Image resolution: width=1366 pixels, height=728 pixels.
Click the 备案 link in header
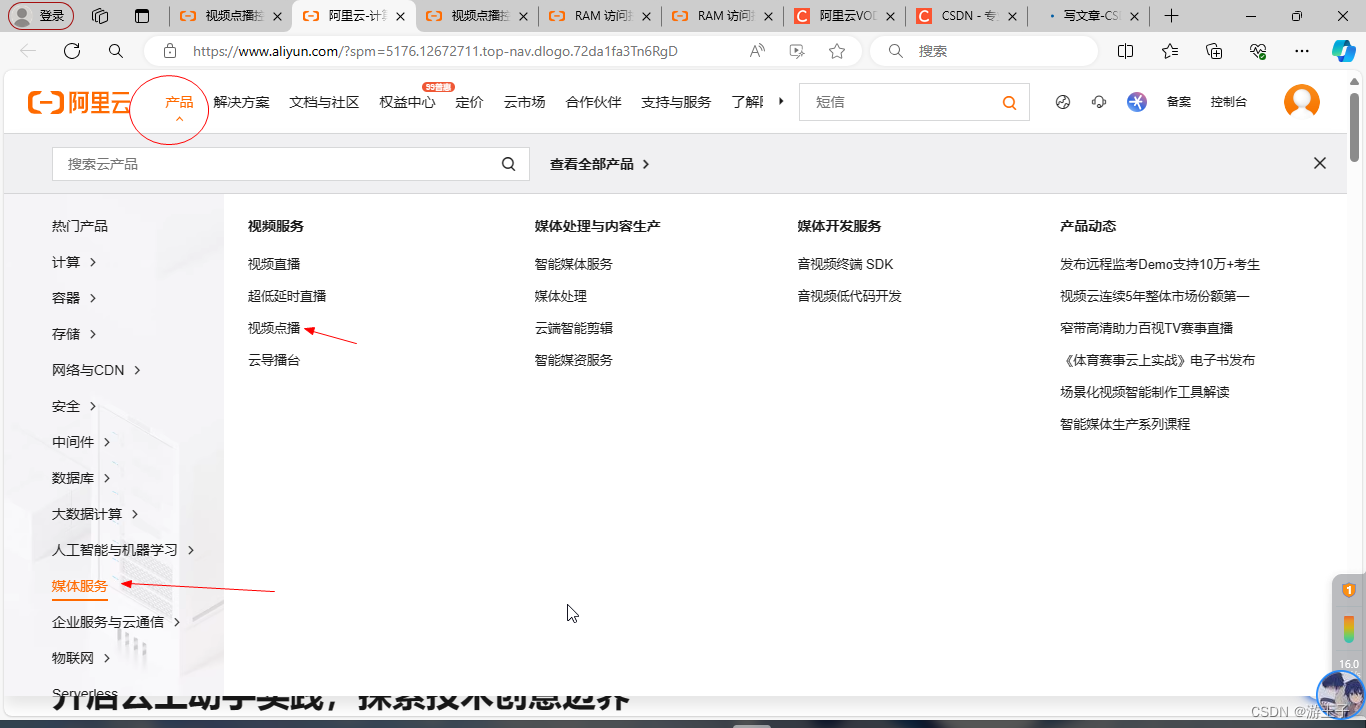[x=1179, y=102]
